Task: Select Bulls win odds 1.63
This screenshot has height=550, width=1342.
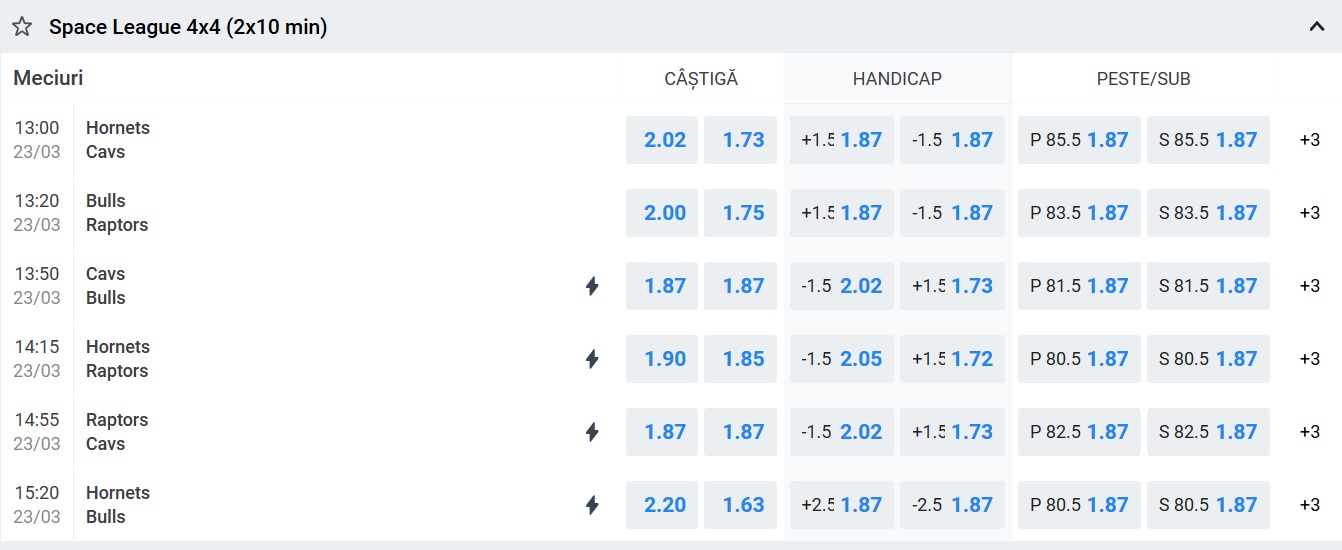Action: point(740,505)
